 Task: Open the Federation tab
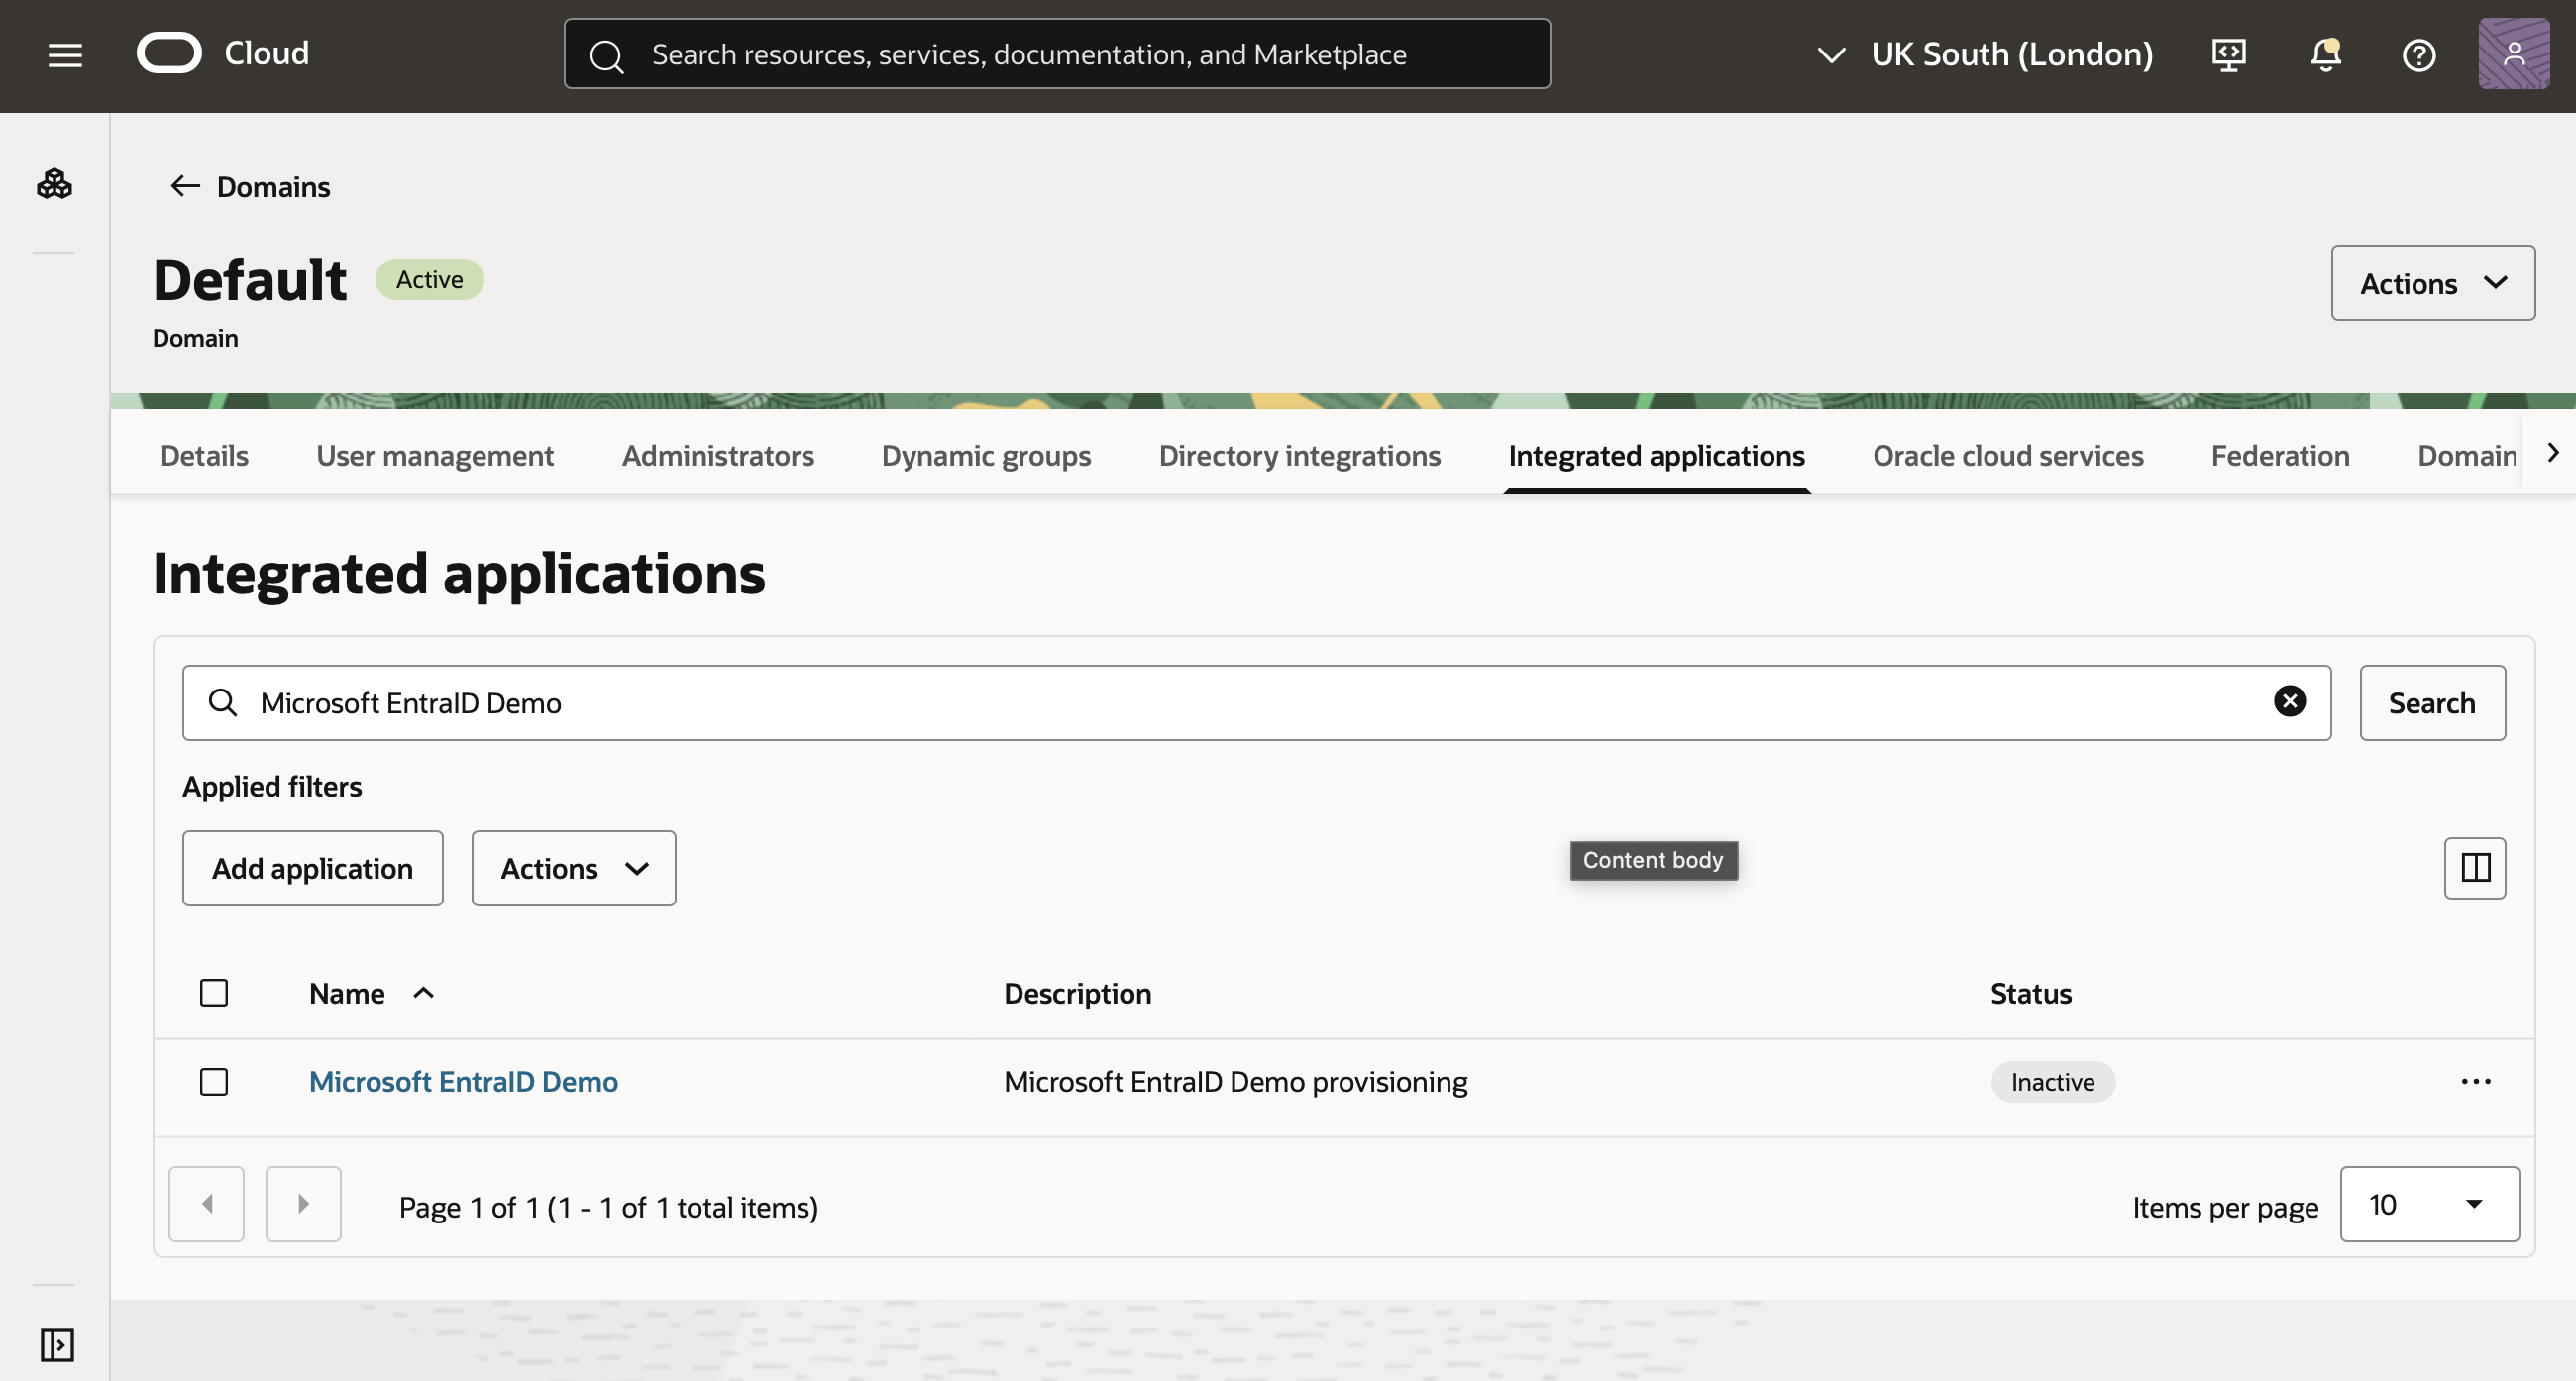2279,455
